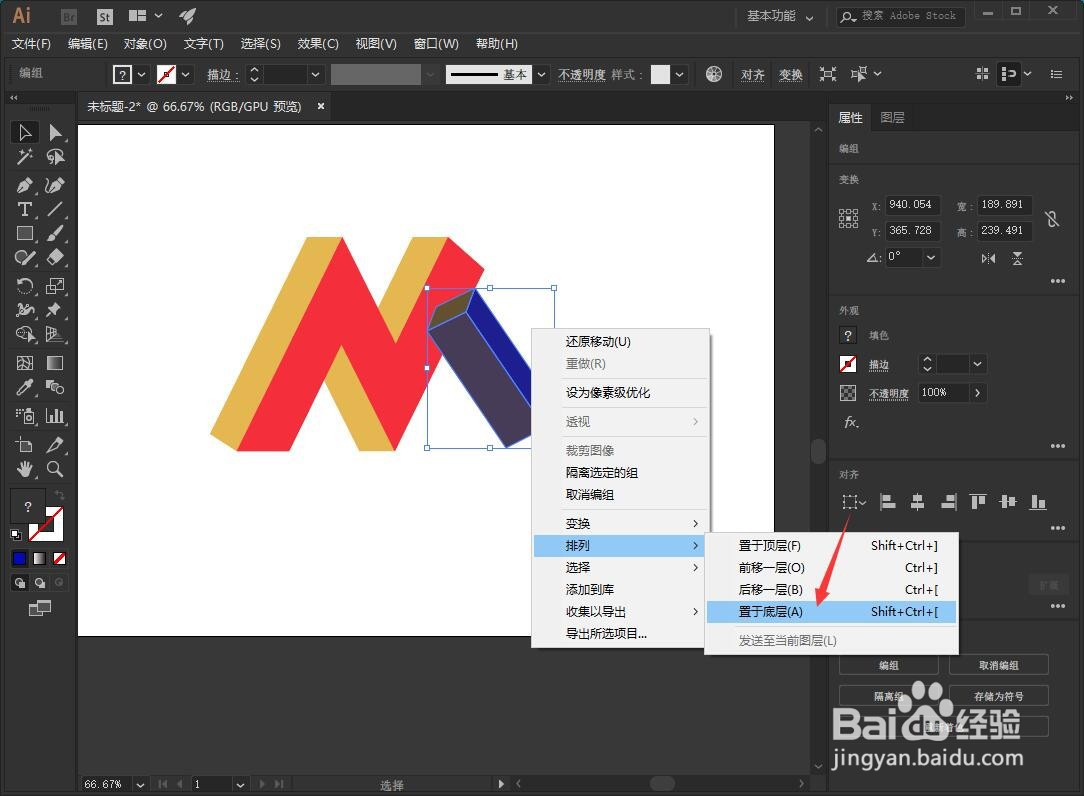Screen dimensions: 1084x796
Task: Choose the Lasso tool
Action: (55, 157)
